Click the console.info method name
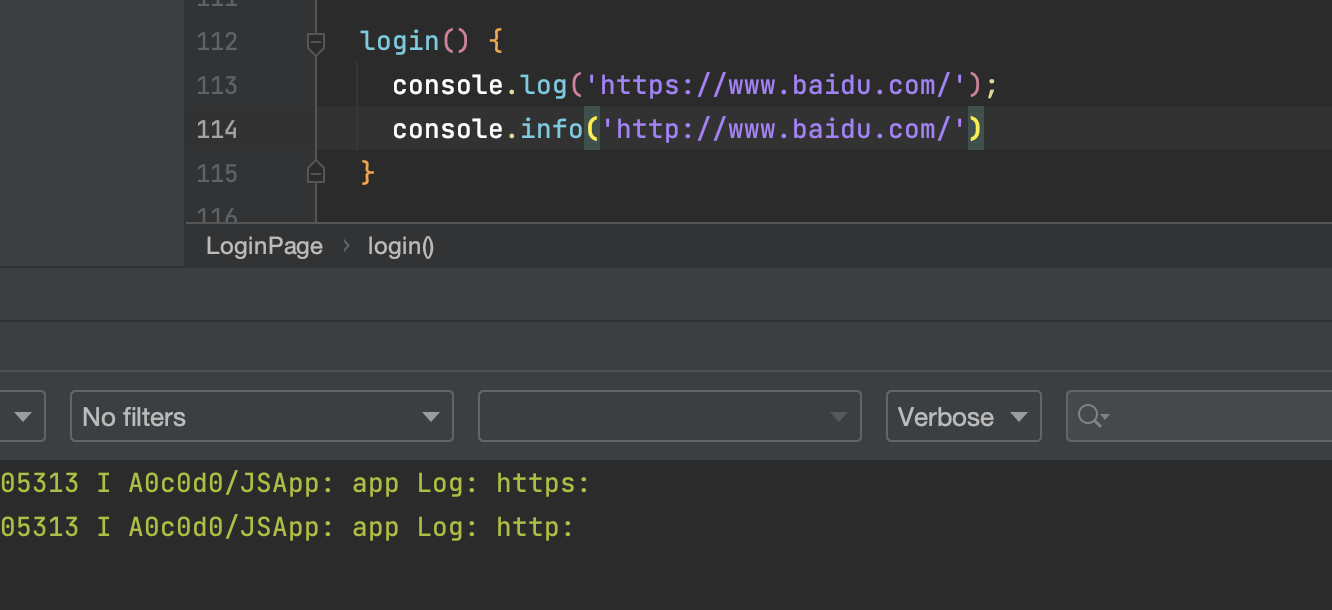 click(551, 130)
